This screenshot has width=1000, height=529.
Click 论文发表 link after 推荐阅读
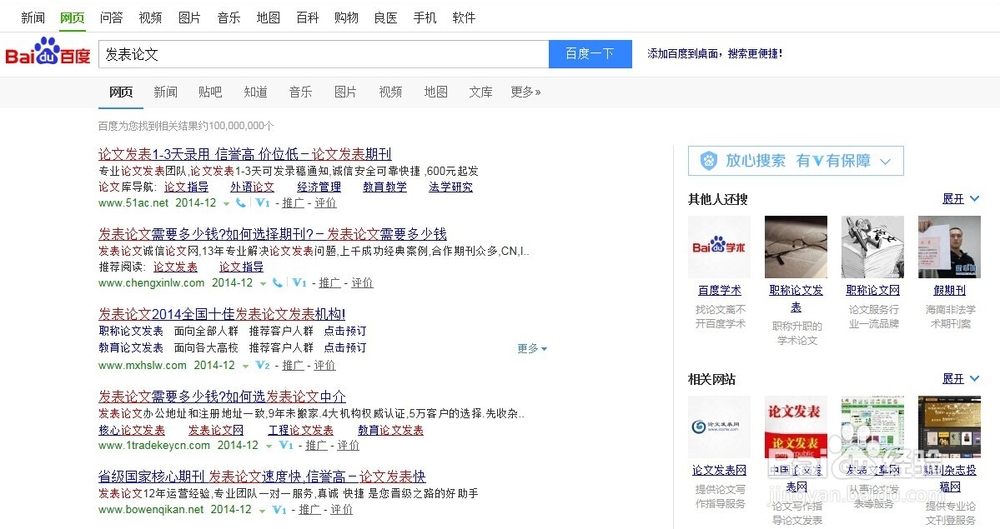click(x=175, y=267)
